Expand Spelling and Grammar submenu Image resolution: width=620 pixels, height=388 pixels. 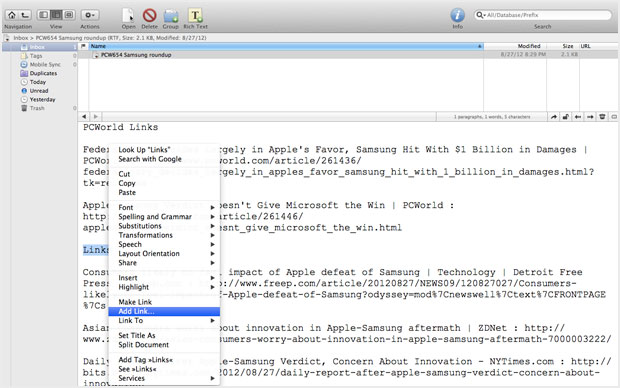pyautogui.click(x=164, y=217)
